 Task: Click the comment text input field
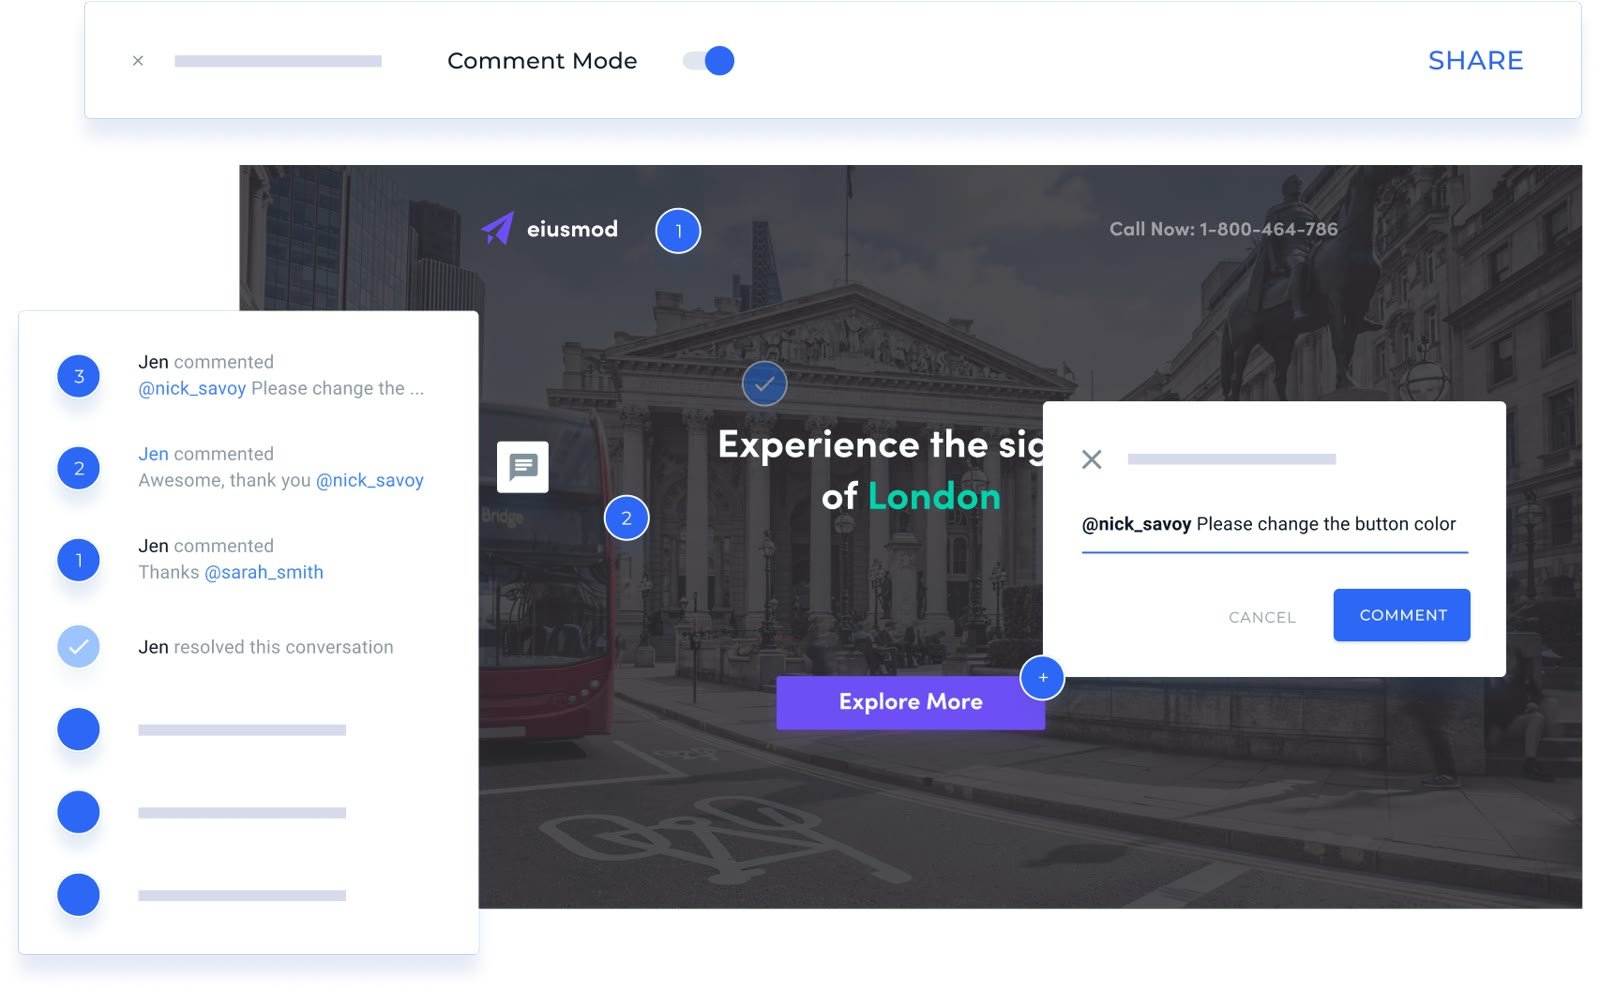(x=1275, y=525)
